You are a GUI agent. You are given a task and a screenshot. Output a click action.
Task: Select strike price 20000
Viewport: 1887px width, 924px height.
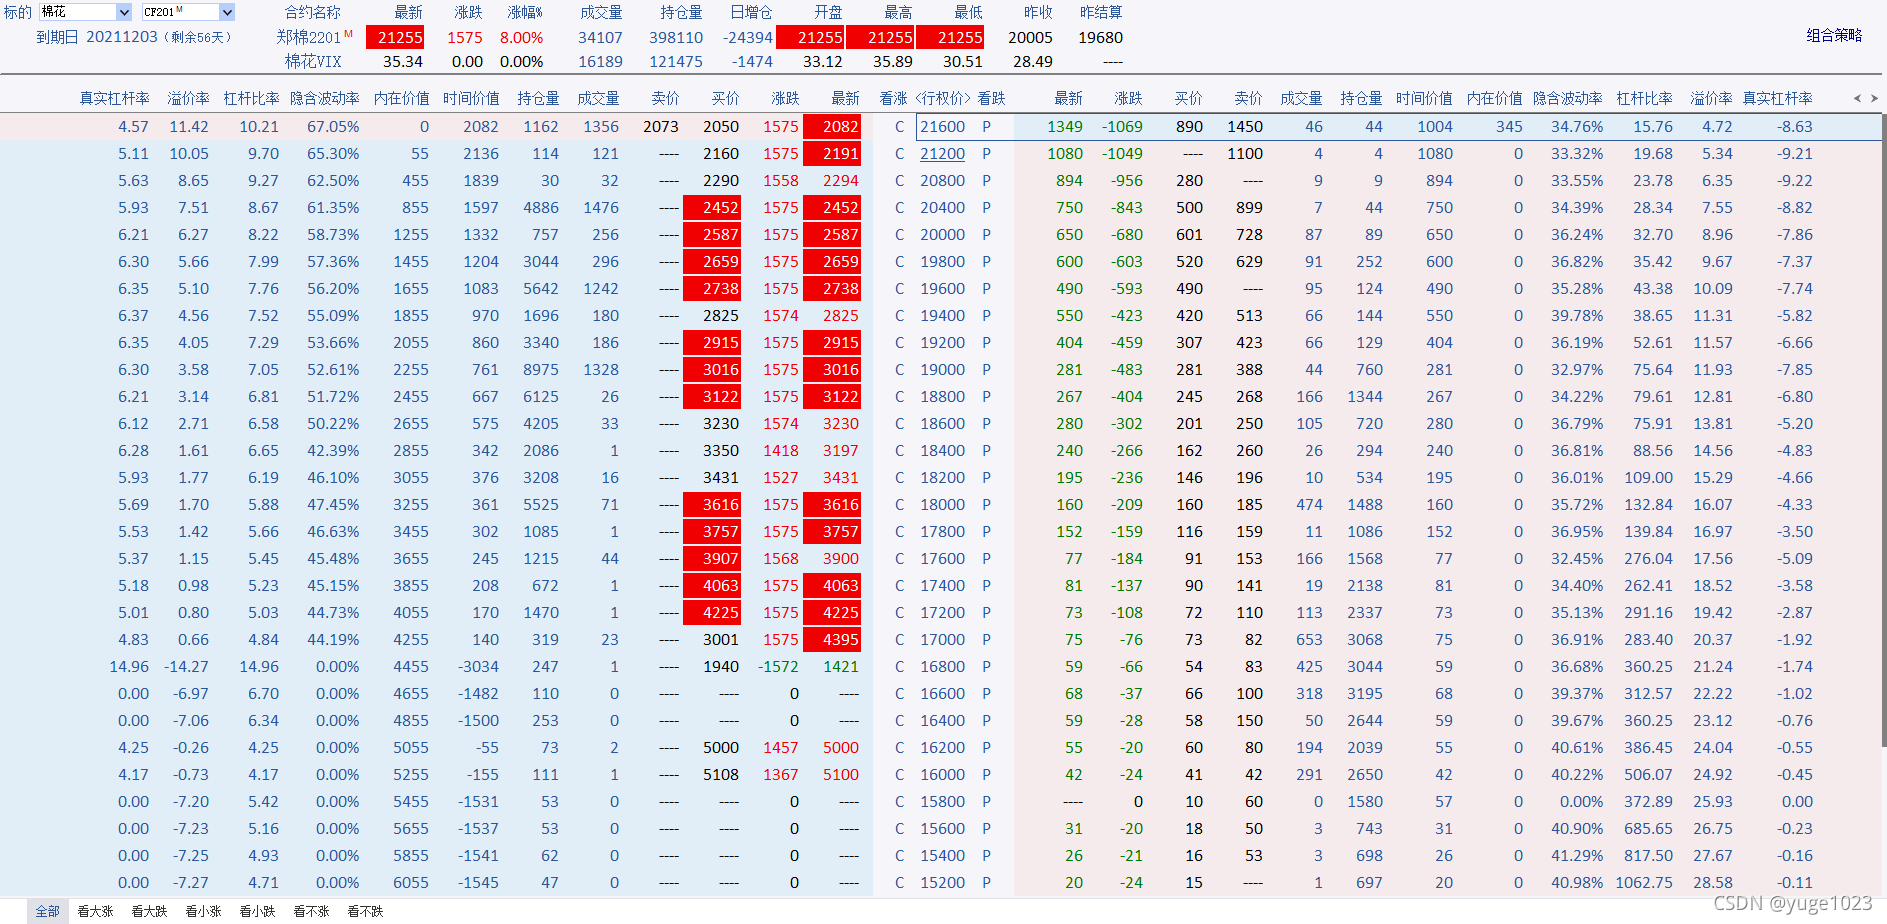click(943, 235)
